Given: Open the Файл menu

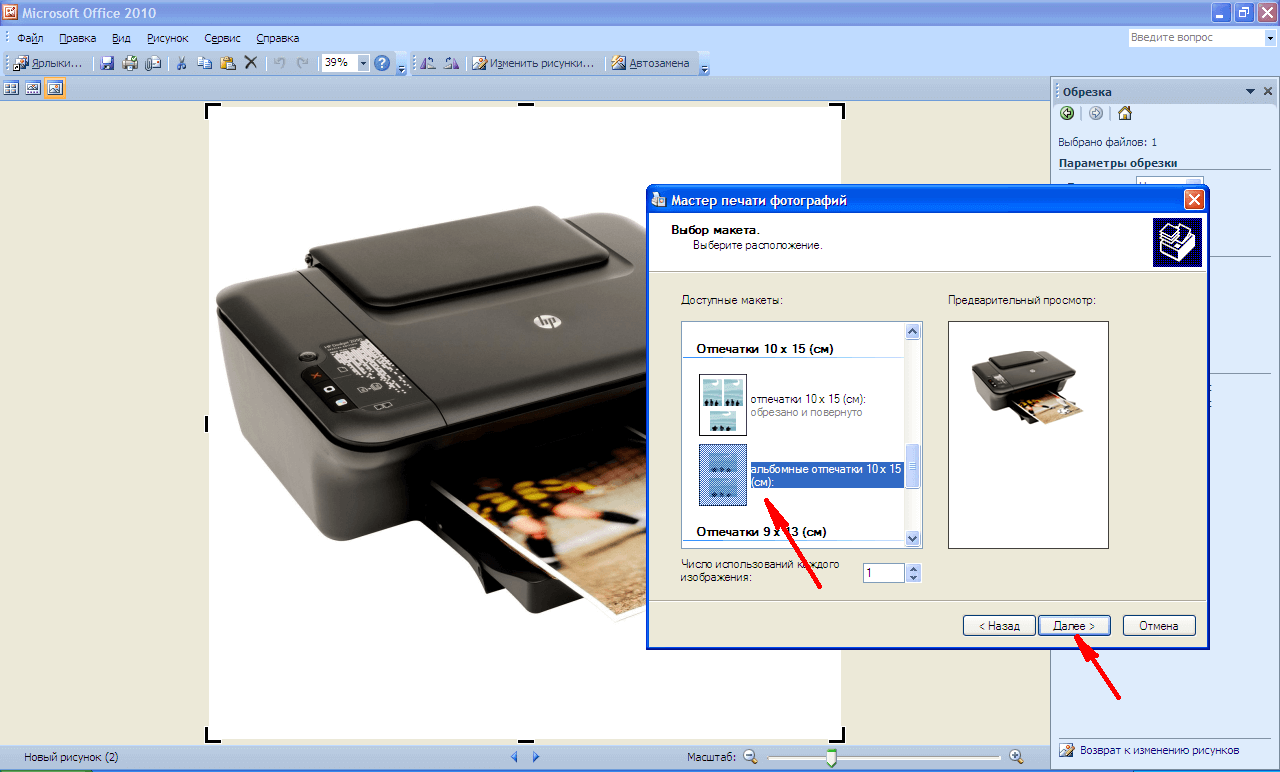Looking at the screenshot, I should [30, 38].
